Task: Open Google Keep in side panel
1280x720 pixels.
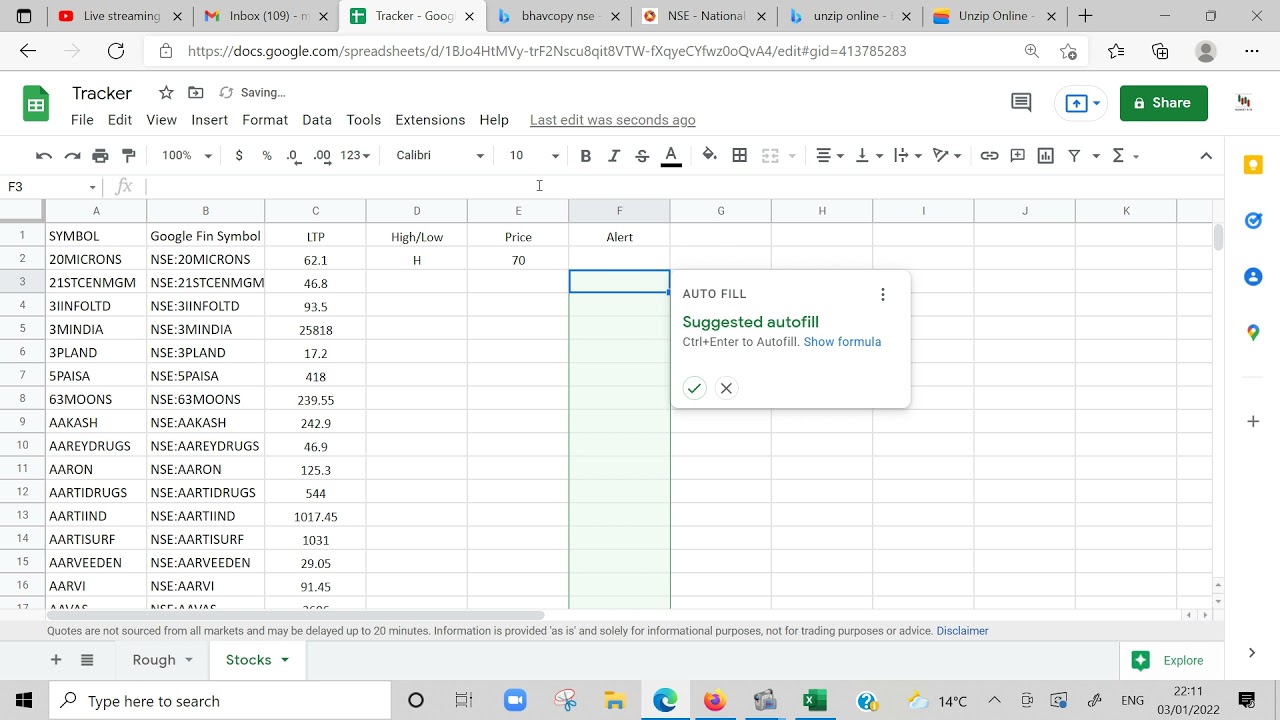Action: point(1253,166)
